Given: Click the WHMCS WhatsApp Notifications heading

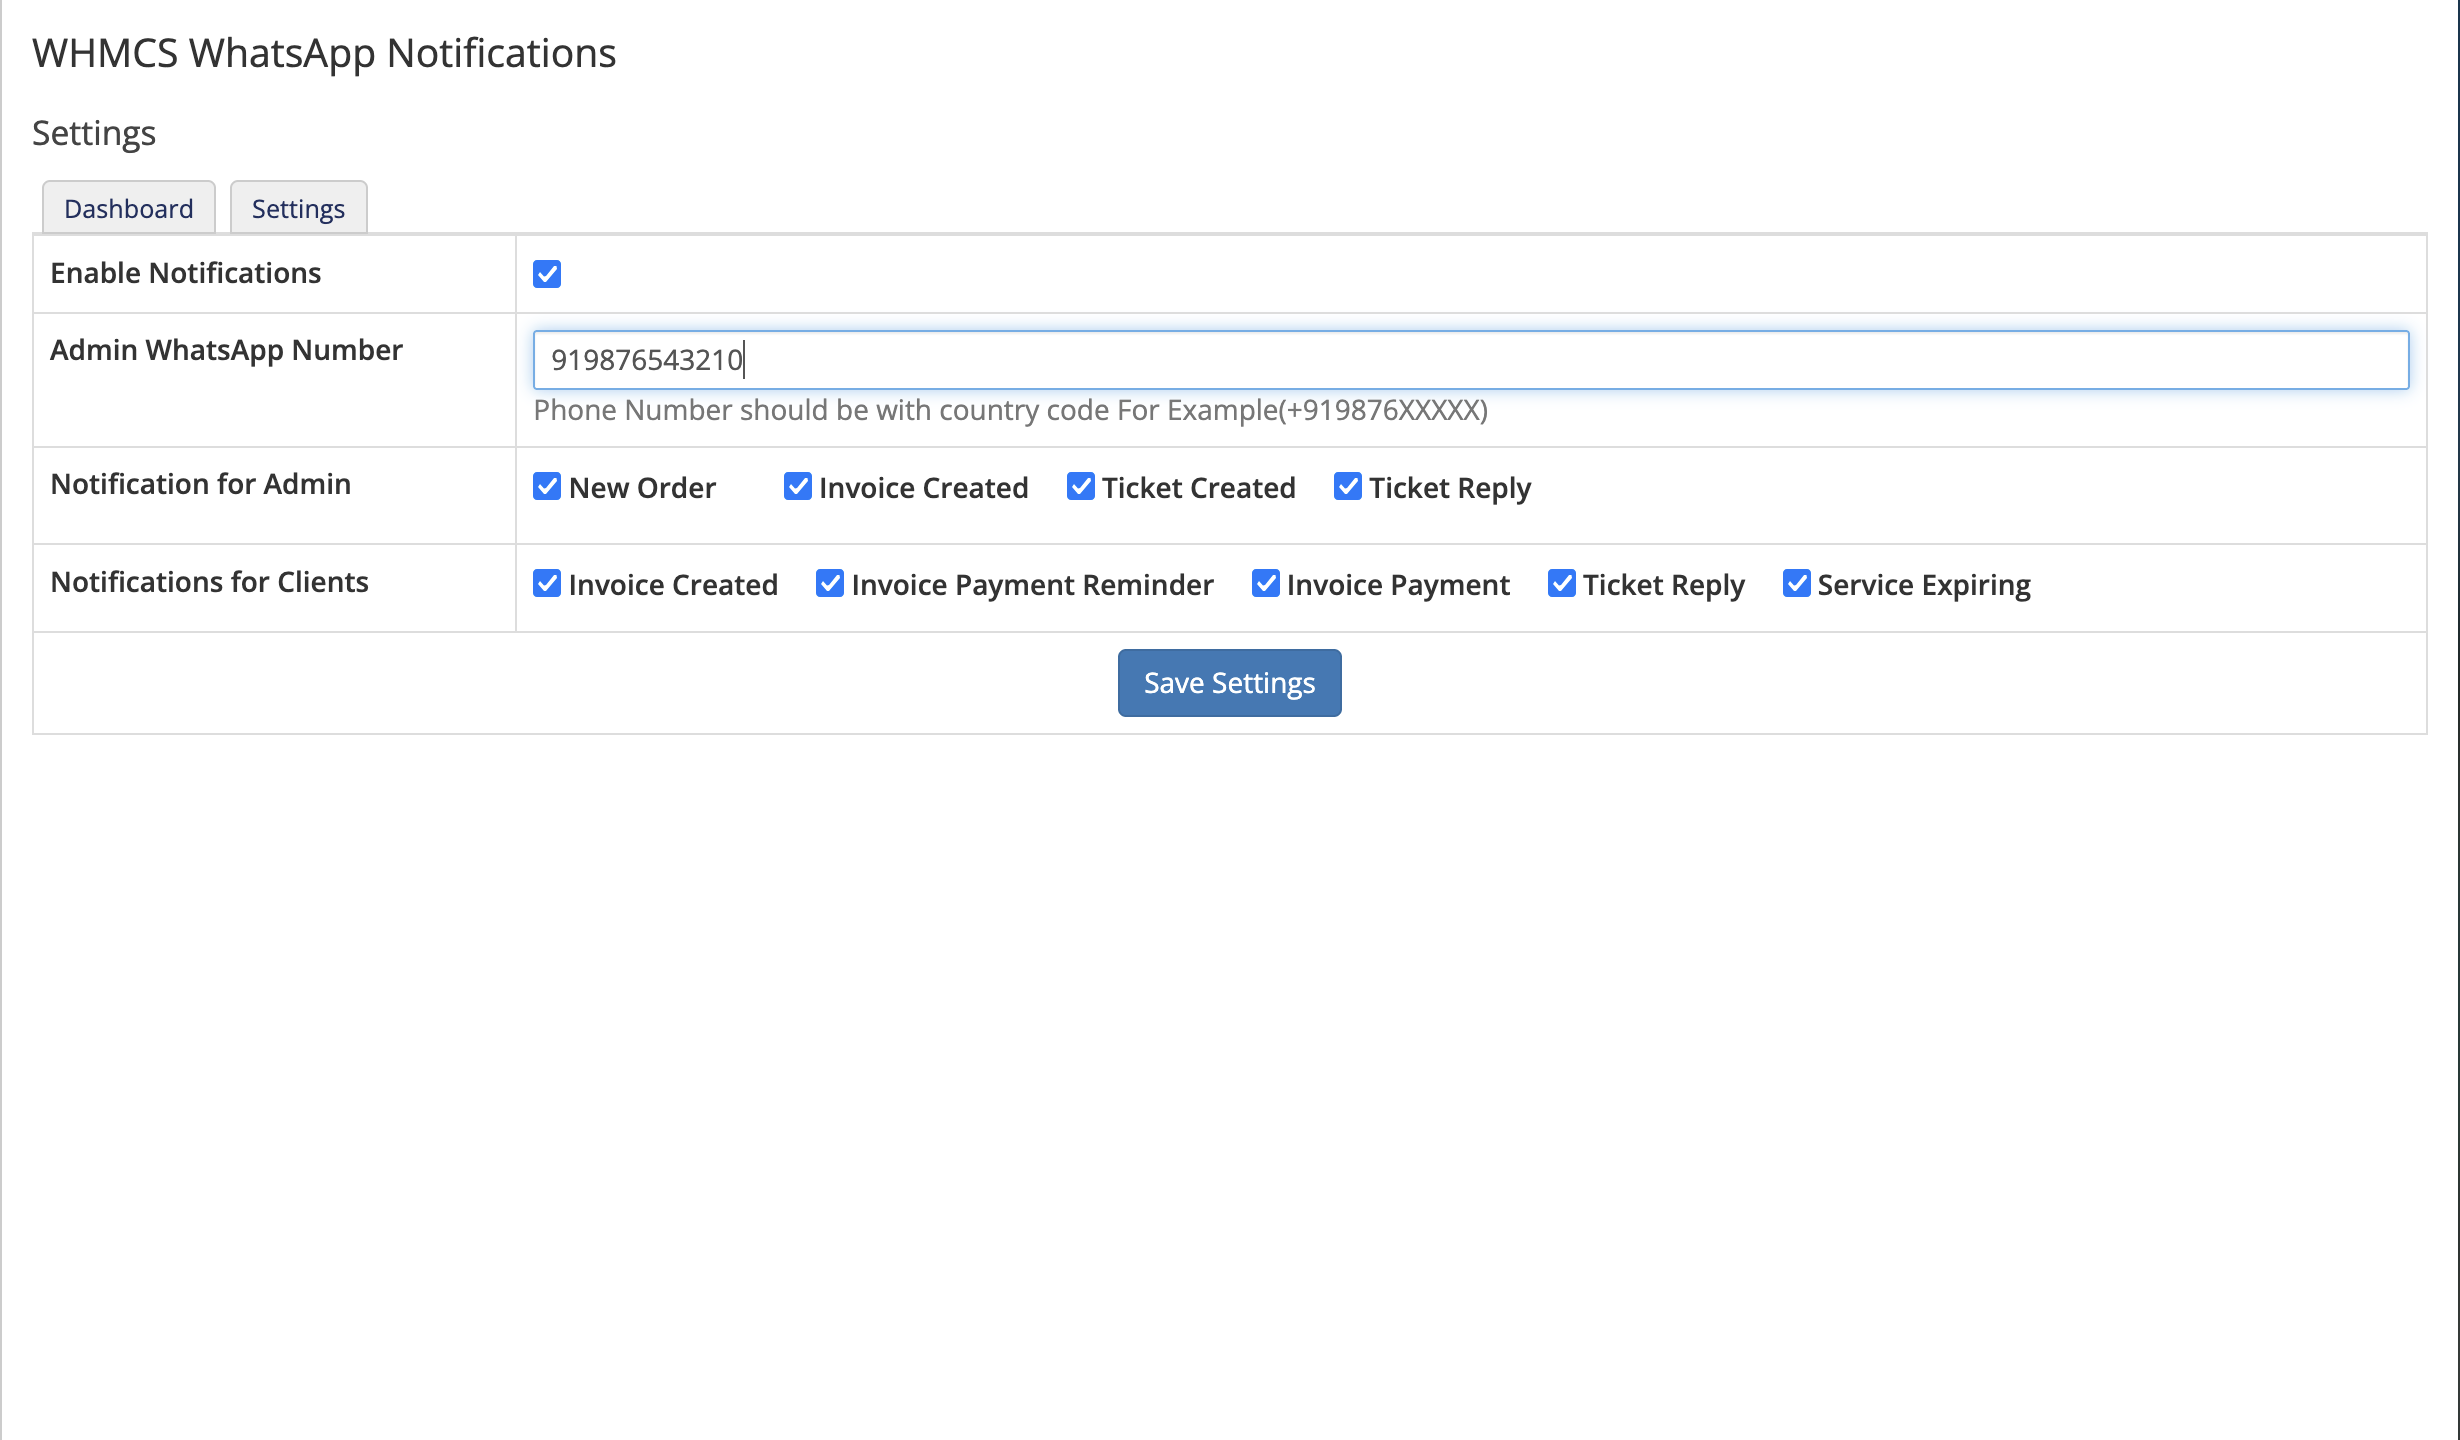Looking at the screenshot, I should (x=324, y=53).
